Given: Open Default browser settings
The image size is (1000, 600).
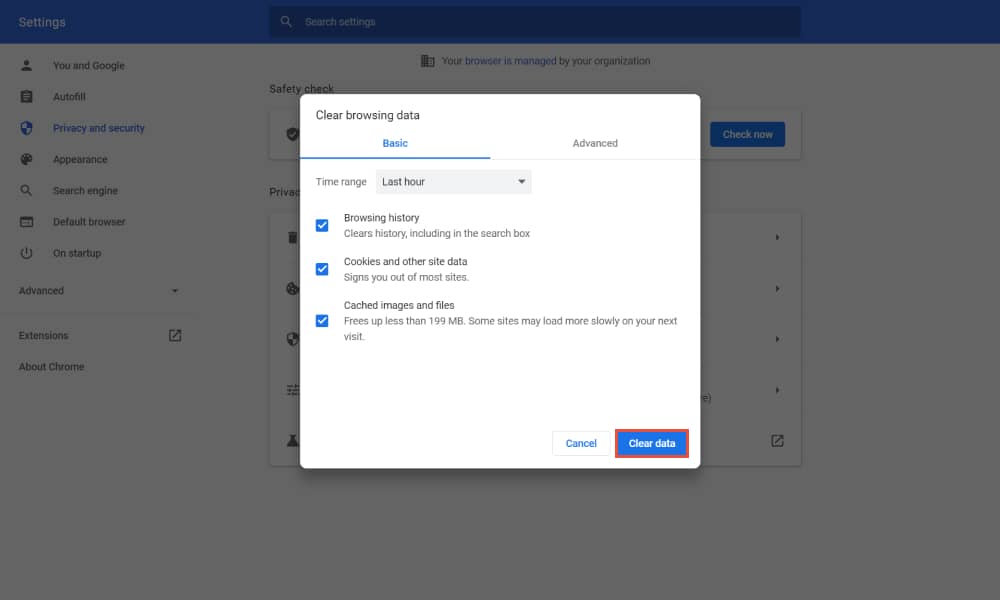Looking at the screenshot, I should pos(89,222).
